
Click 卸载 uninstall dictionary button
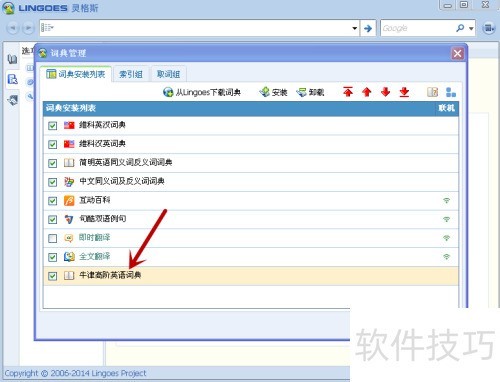[x=310, y=92]
